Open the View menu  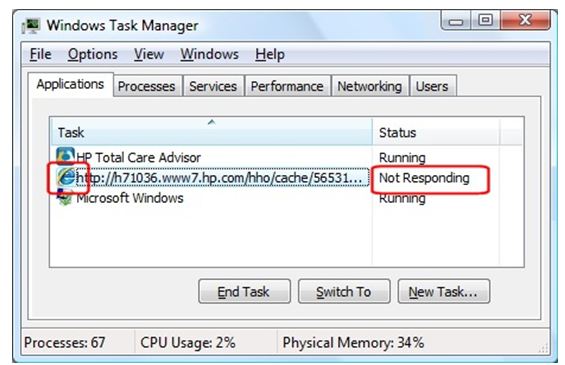tap(149, 54)
